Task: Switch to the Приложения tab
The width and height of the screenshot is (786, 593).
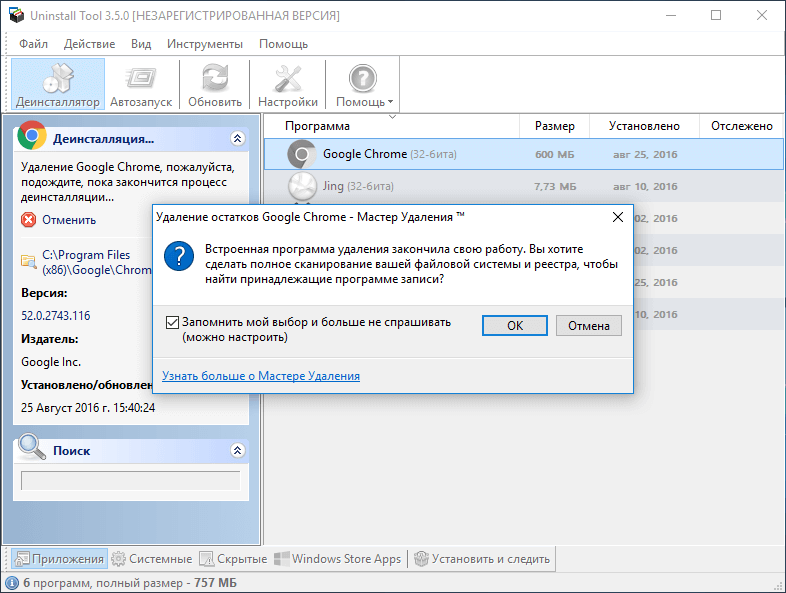Action: click(59, 558)
